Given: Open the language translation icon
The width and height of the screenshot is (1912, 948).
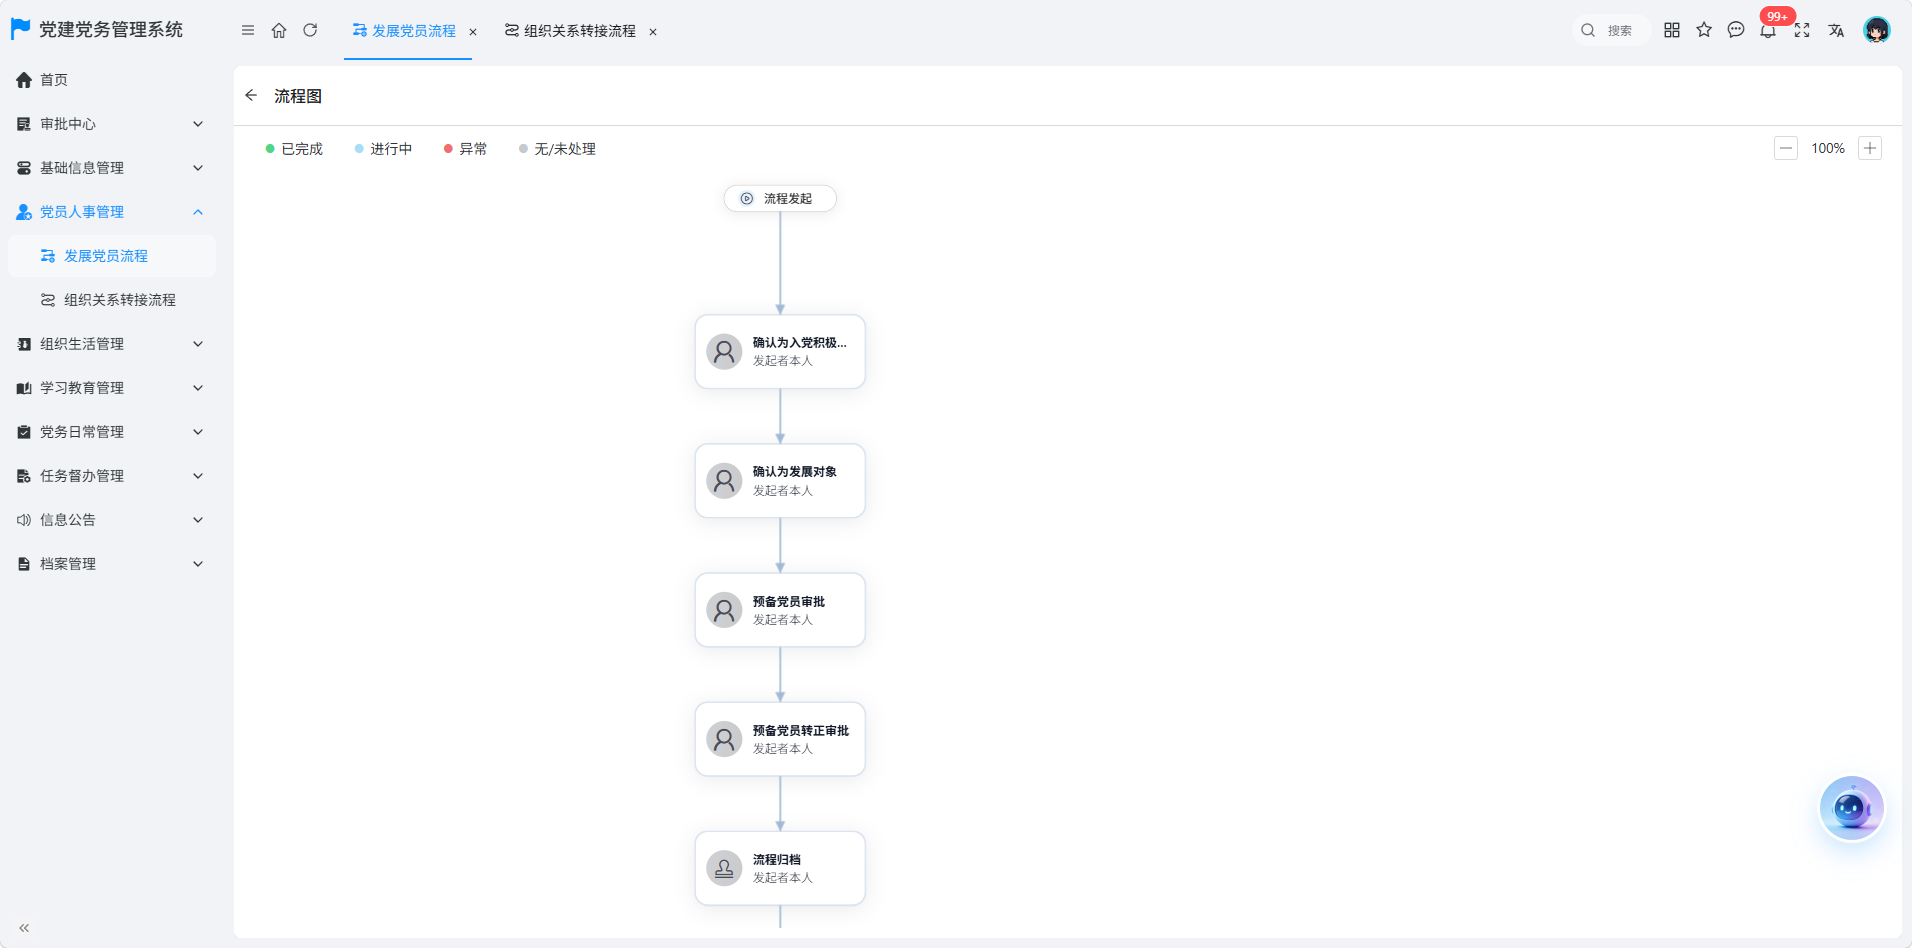Looking at the screenshot, I should (1836, 30).
